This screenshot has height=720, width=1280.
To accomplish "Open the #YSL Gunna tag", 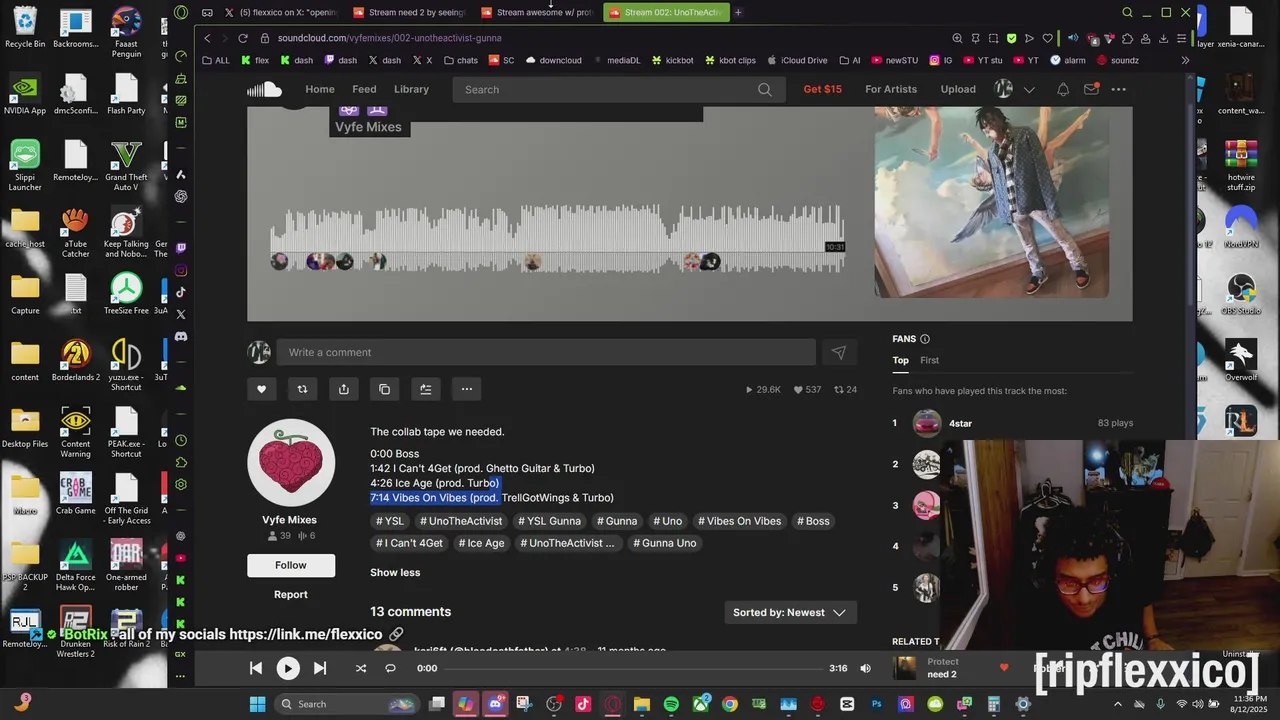I will [x=549, y=521].
